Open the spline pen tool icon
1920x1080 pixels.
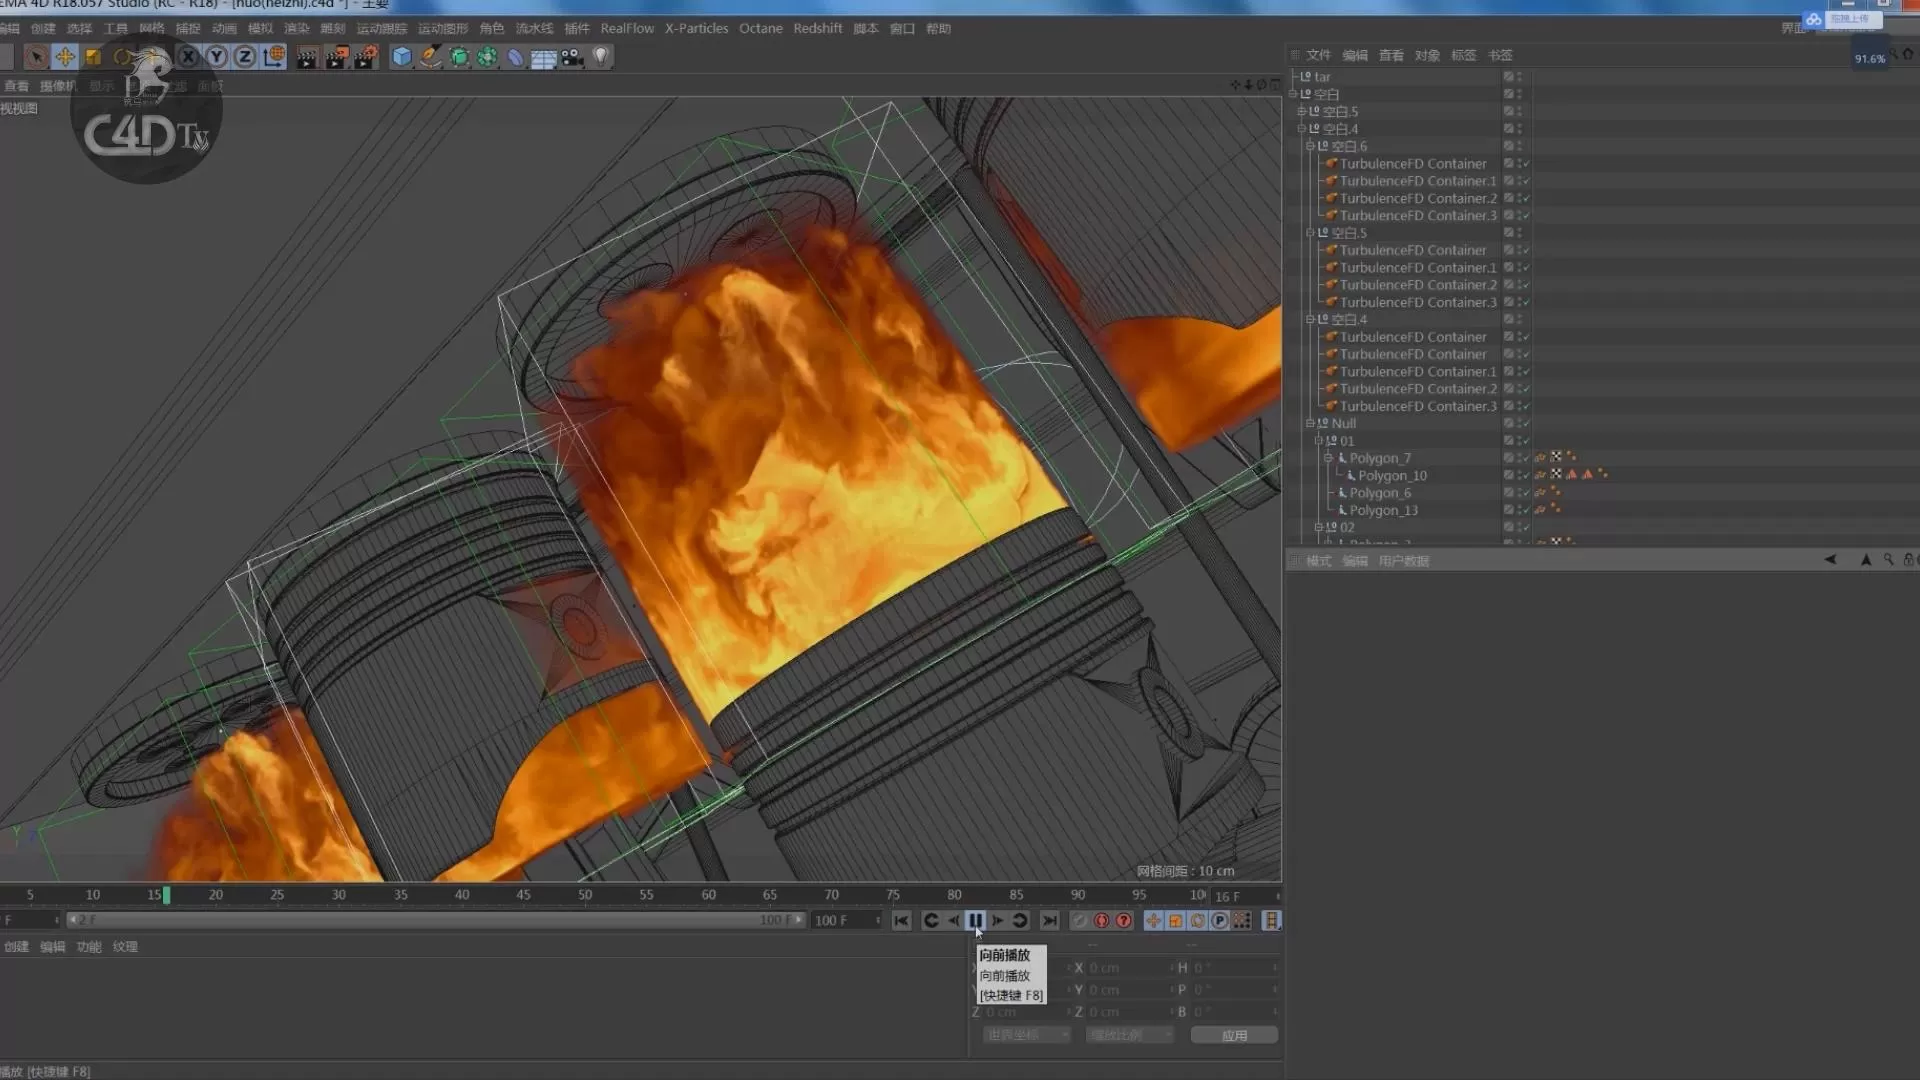coord(430,57)
